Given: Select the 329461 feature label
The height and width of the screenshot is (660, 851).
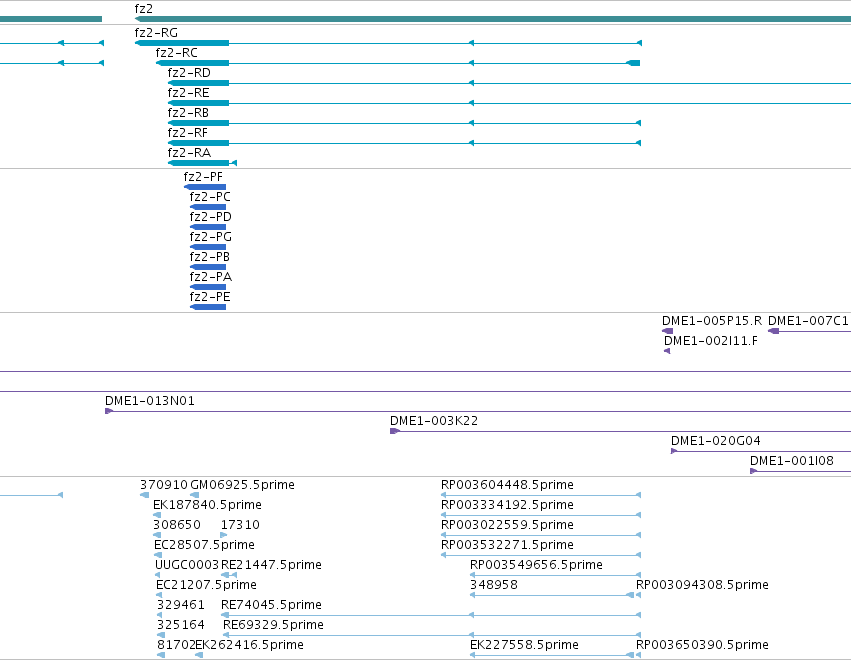Looking at the screenshot, I should 181,606.
